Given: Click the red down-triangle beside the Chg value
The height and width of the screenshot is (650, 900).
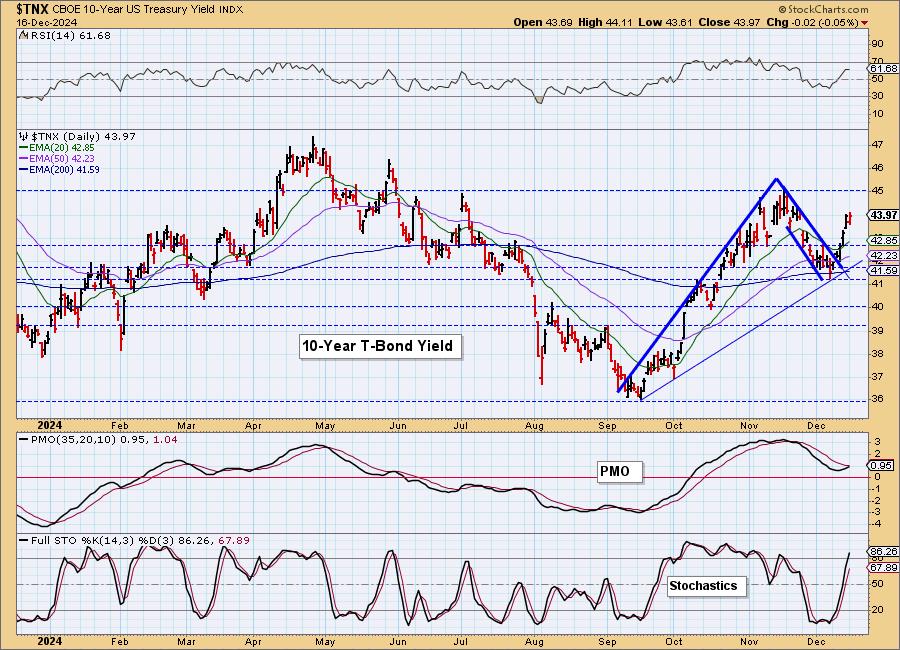Looking at the screenshot, I should (x=865, y=23).
